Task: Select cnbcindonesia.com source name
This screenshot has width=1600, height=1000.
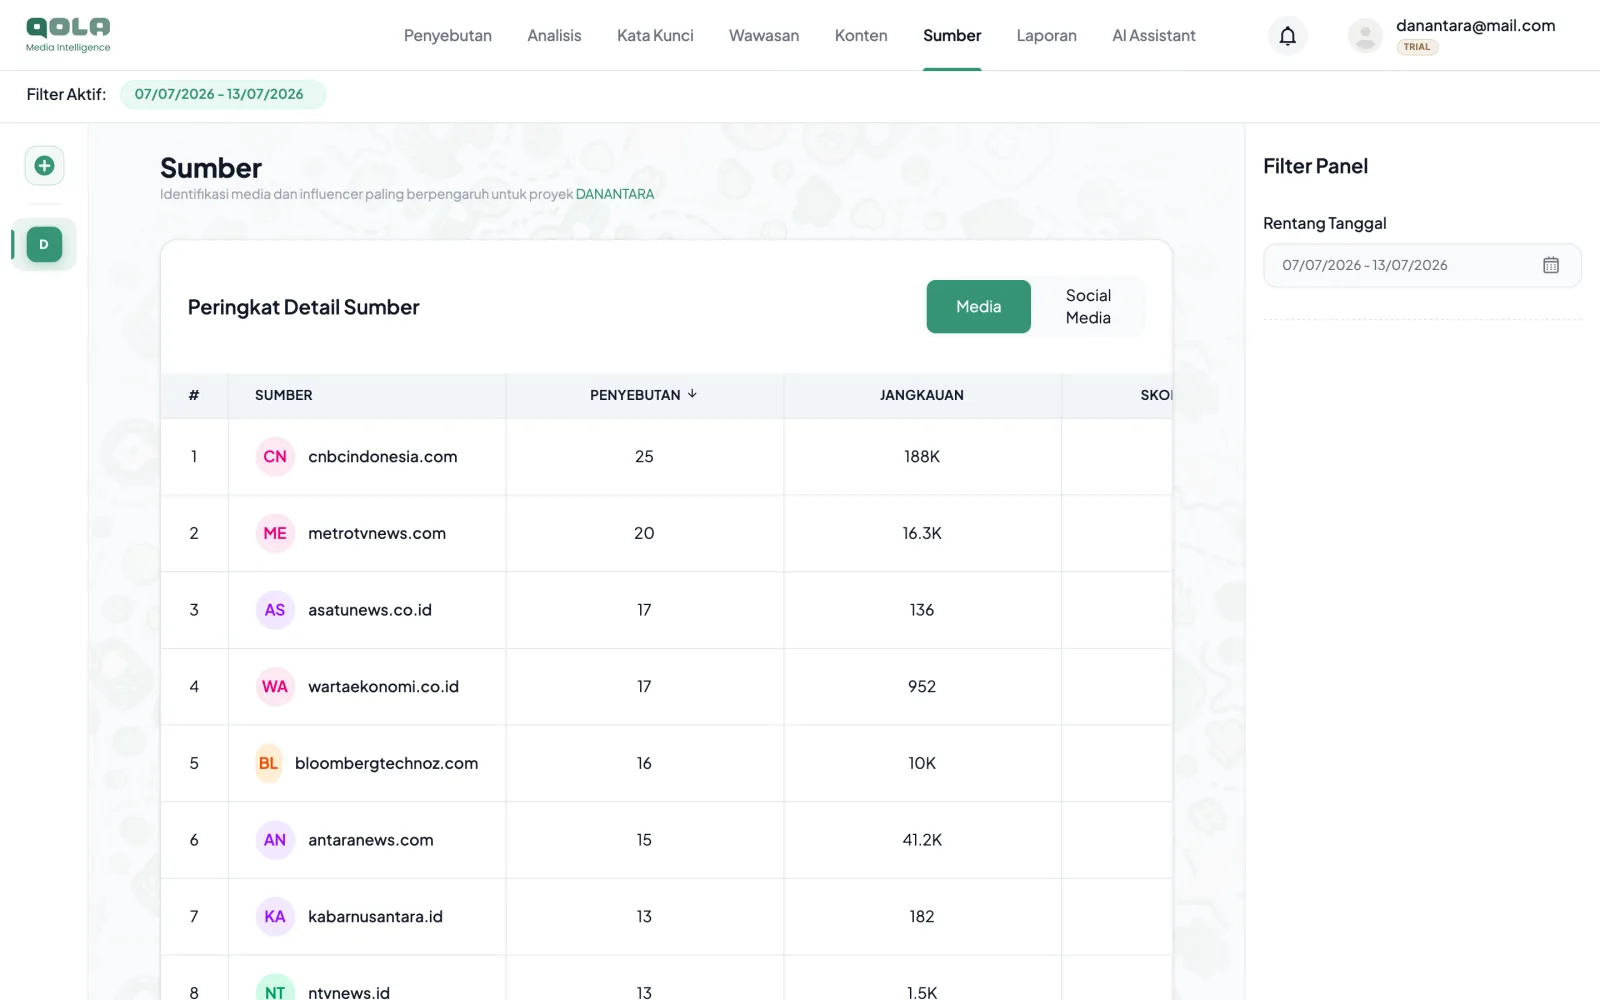Action: [383, 457]
